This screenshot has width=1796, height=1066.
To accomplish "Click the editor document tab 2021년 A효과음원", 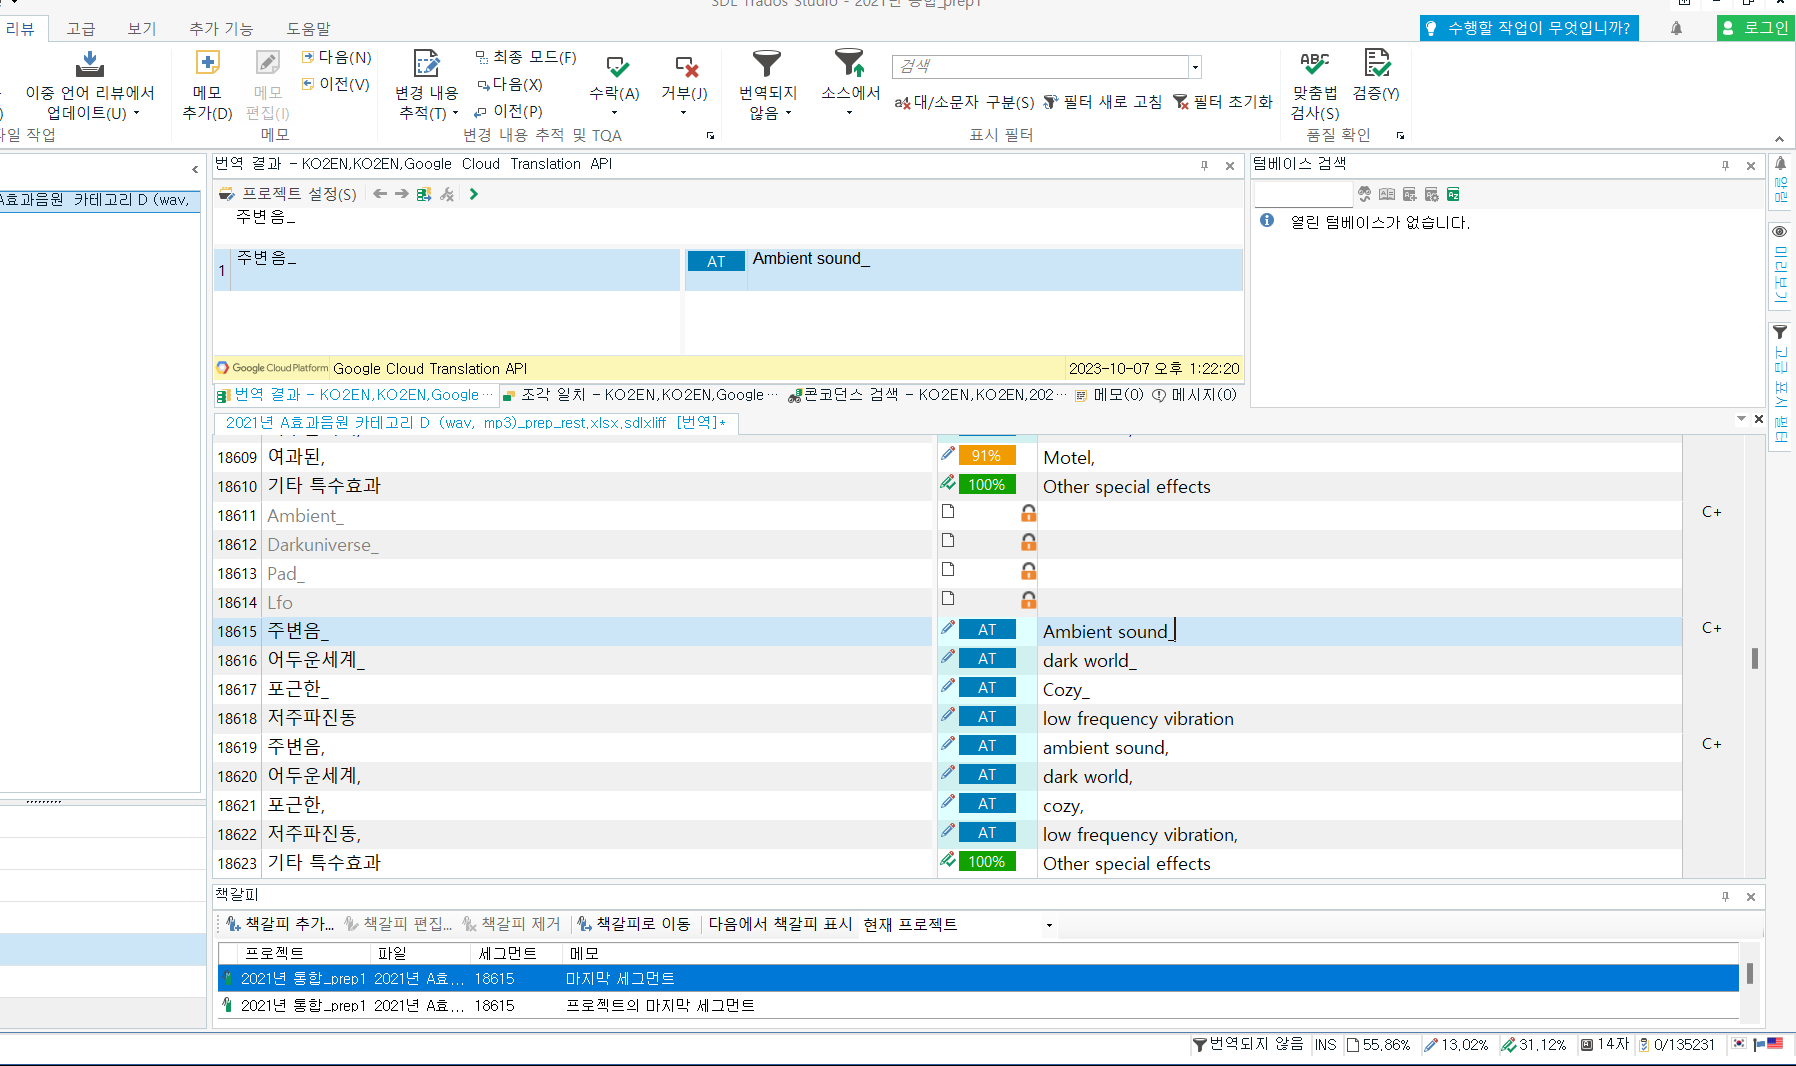I will tap(476, 423).
